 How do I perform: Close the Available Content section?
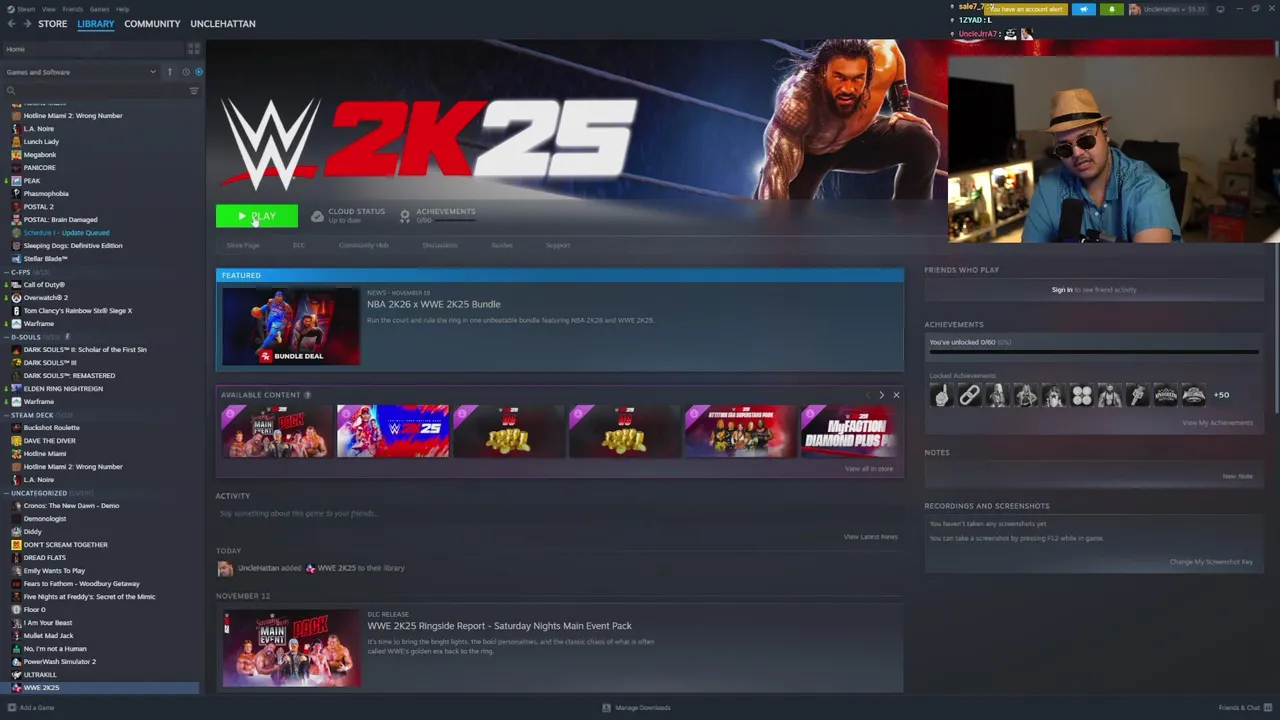[x=896, y=395]
